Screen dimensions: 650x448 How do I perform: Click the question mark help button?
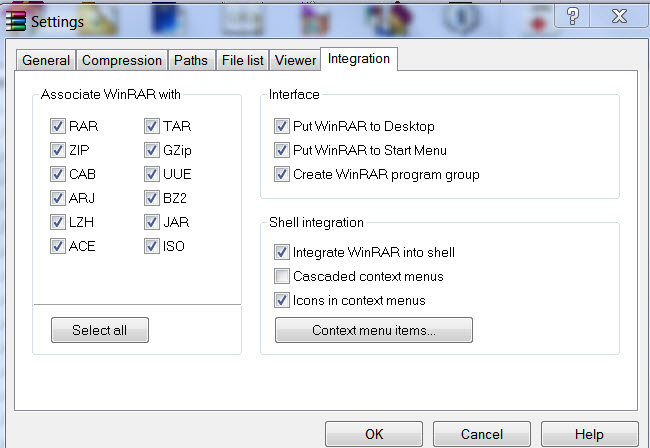(x=572, y=17)
